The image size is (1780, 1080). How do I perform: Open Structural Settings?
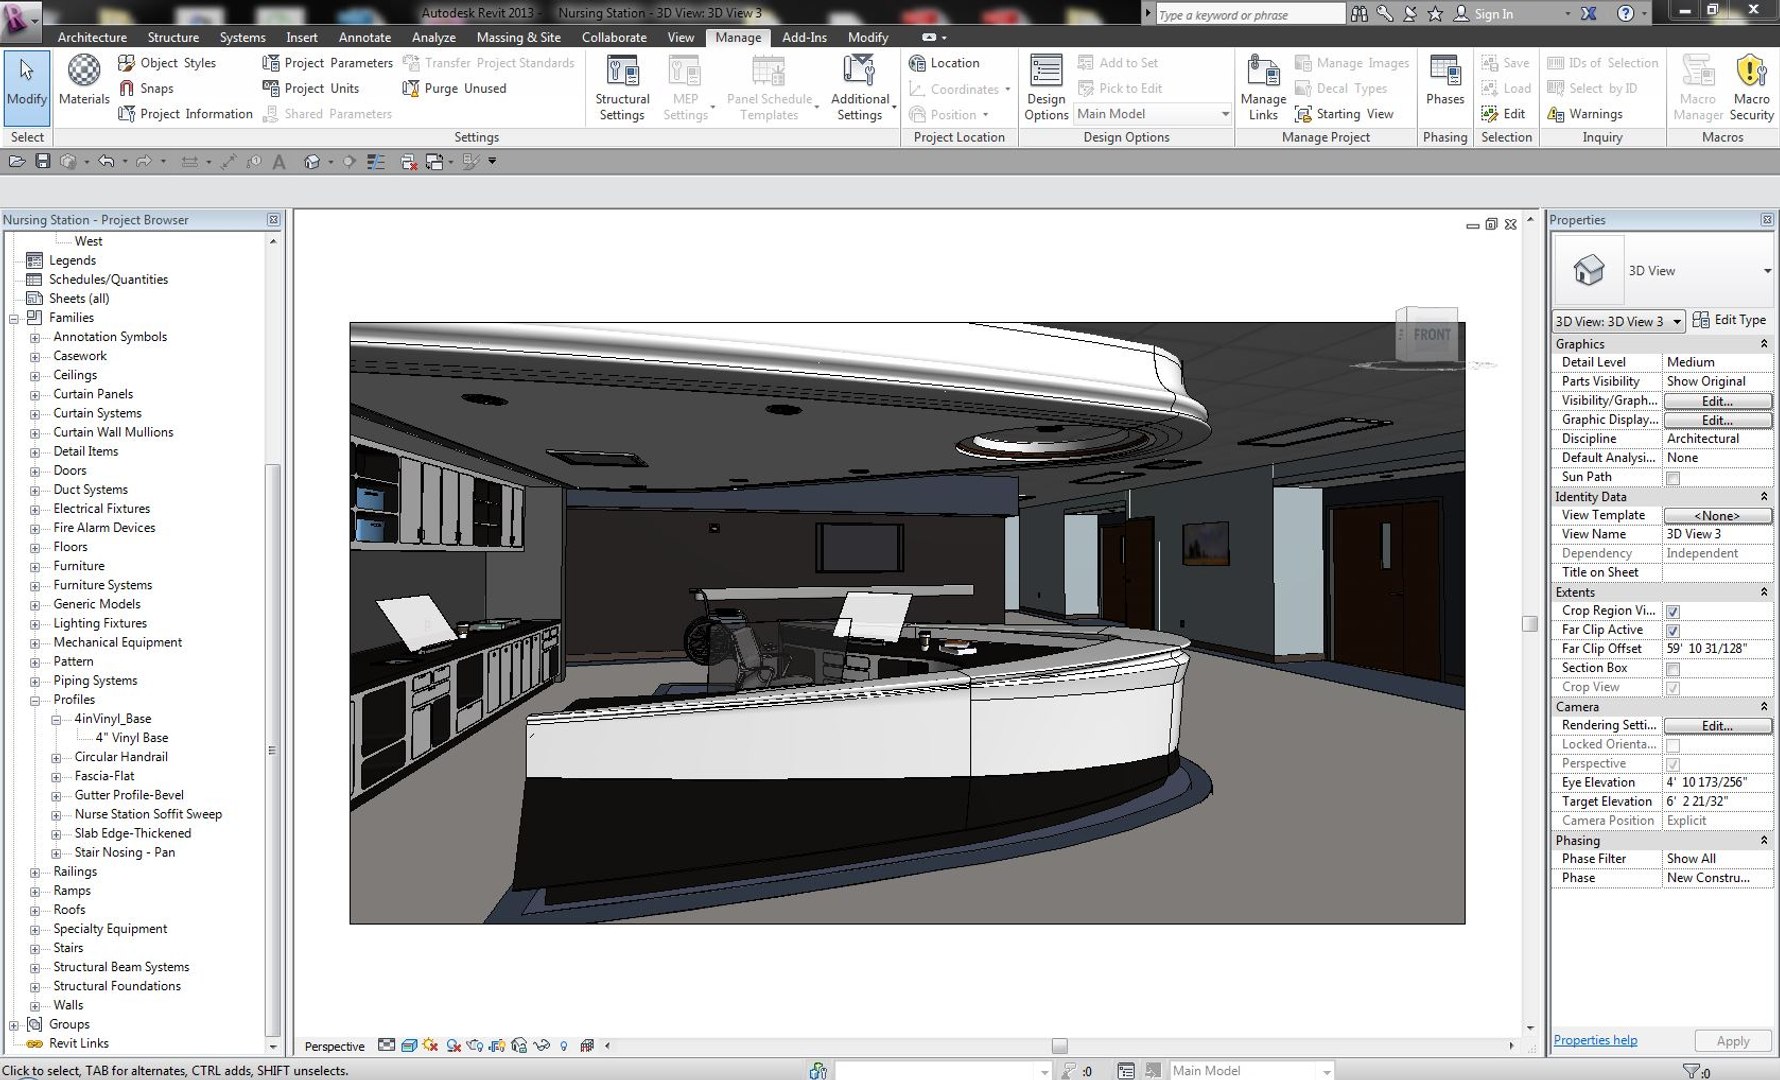(622, 88)
